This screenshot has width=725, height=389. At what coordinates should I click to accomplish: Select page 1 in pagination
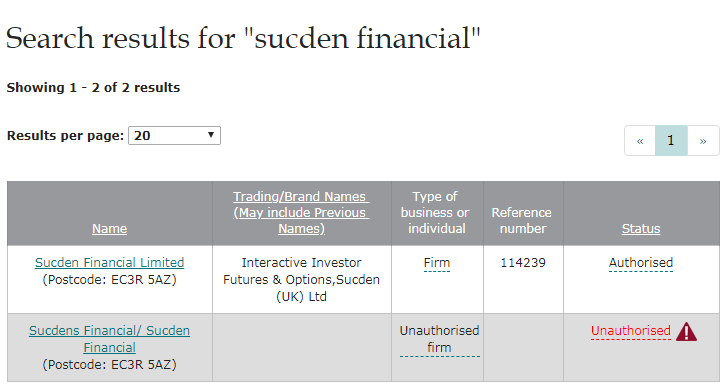671,141
